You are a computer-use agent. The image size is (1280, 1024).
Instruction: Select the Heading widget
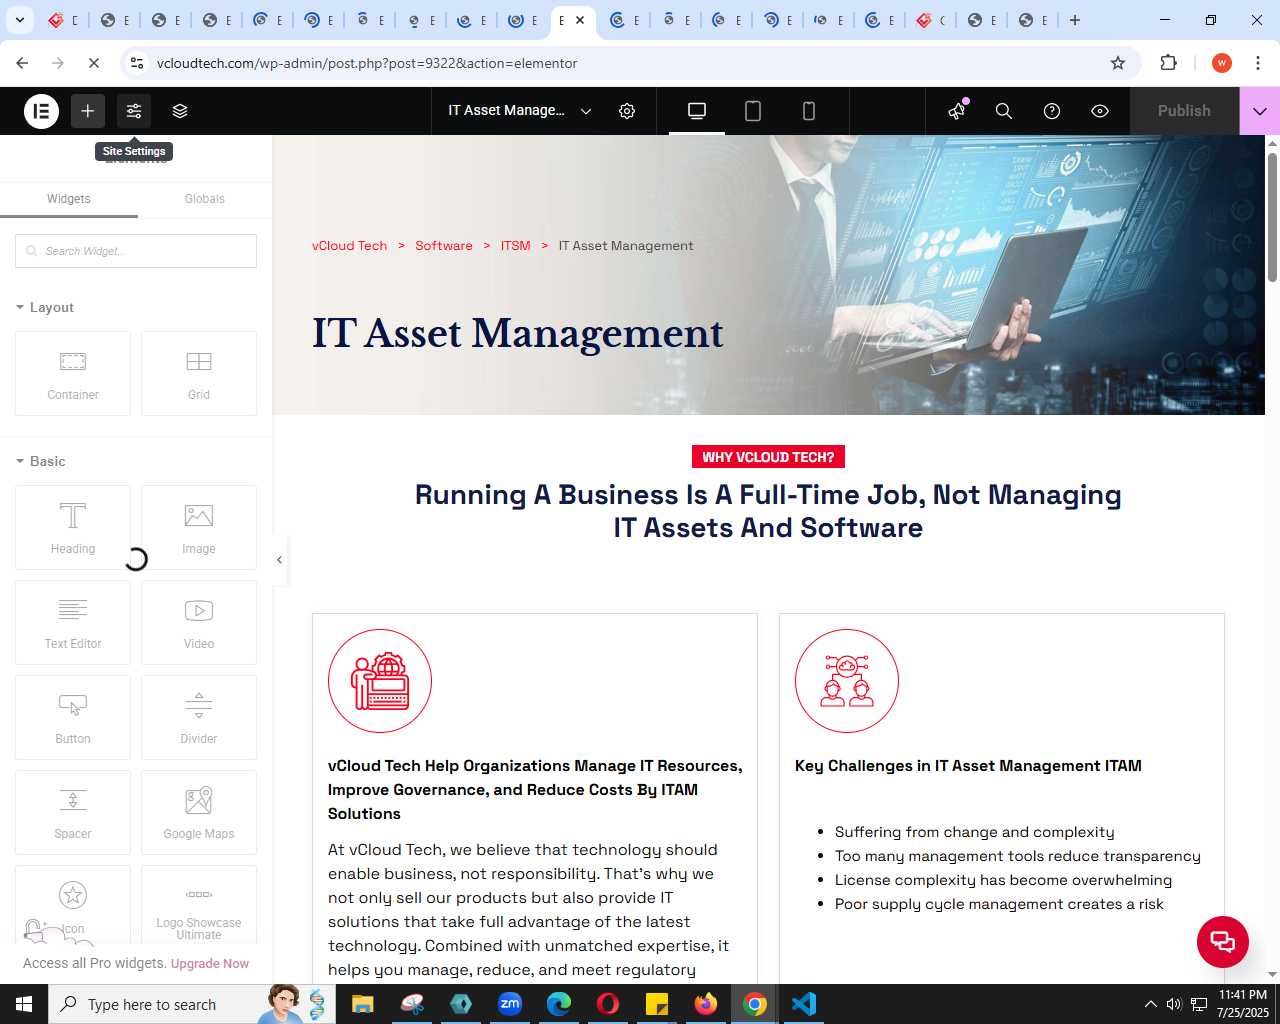73,527
